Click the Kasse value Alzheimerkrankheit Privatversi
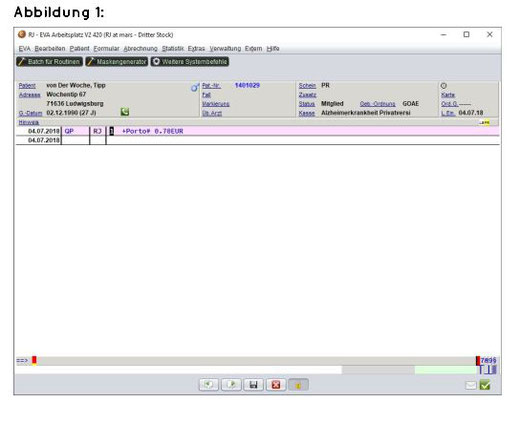The image size is (520, 424). [x=366, y=113]
